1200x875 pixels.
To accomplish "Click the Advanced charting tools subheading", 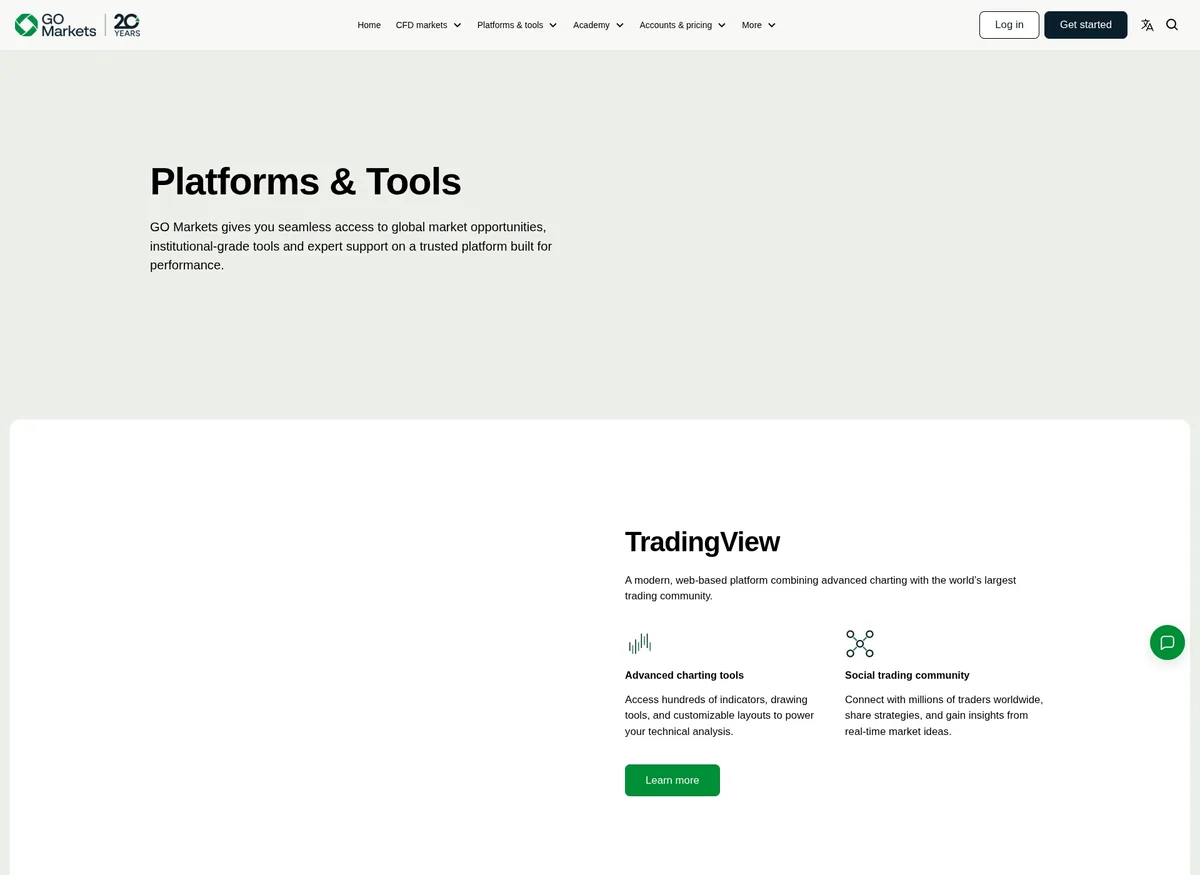I will pos(684,675).
